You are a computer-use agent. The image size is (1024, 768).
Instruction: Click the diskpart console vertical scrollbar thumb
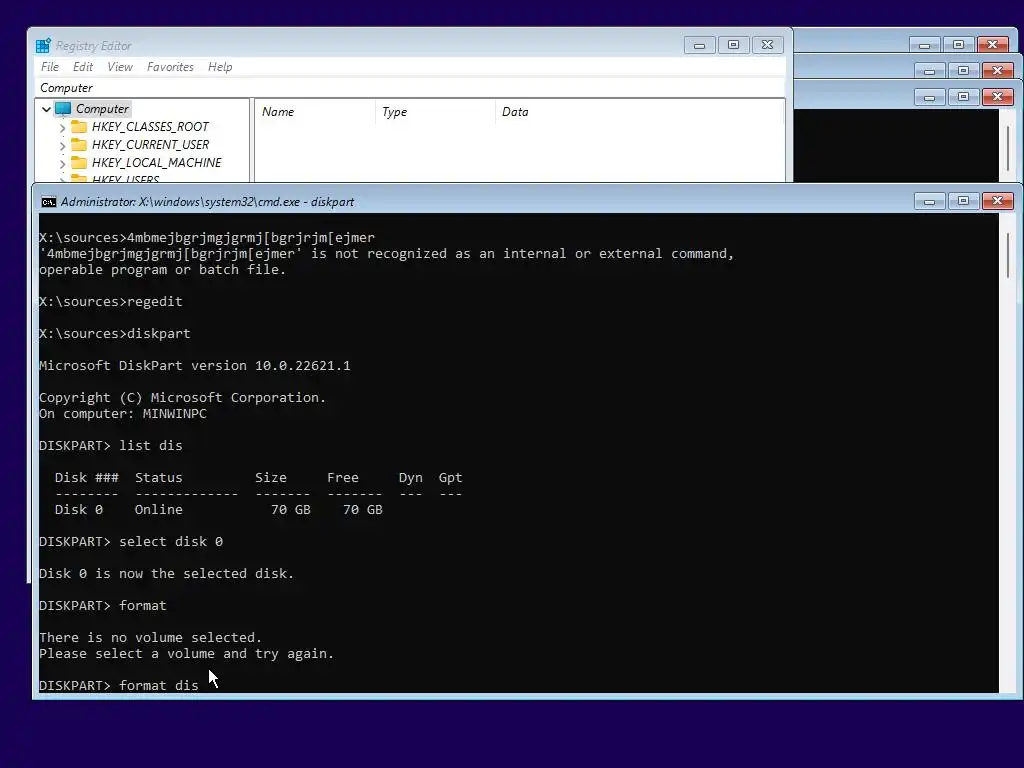tap(1008, 255)
